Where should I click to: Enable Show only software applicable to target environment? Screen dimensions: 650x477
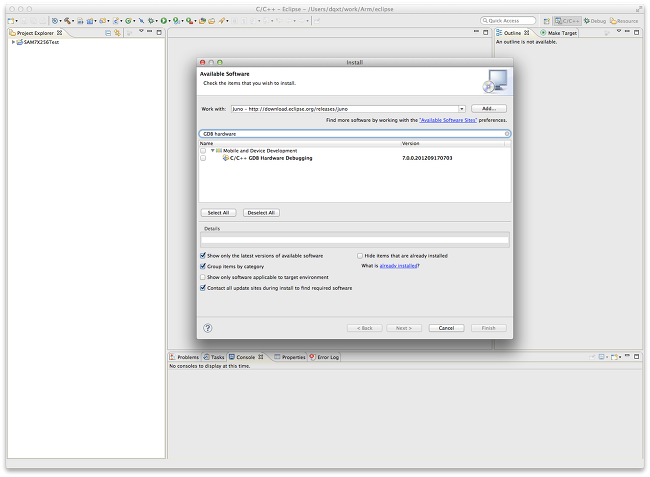(x=203, y=277)
